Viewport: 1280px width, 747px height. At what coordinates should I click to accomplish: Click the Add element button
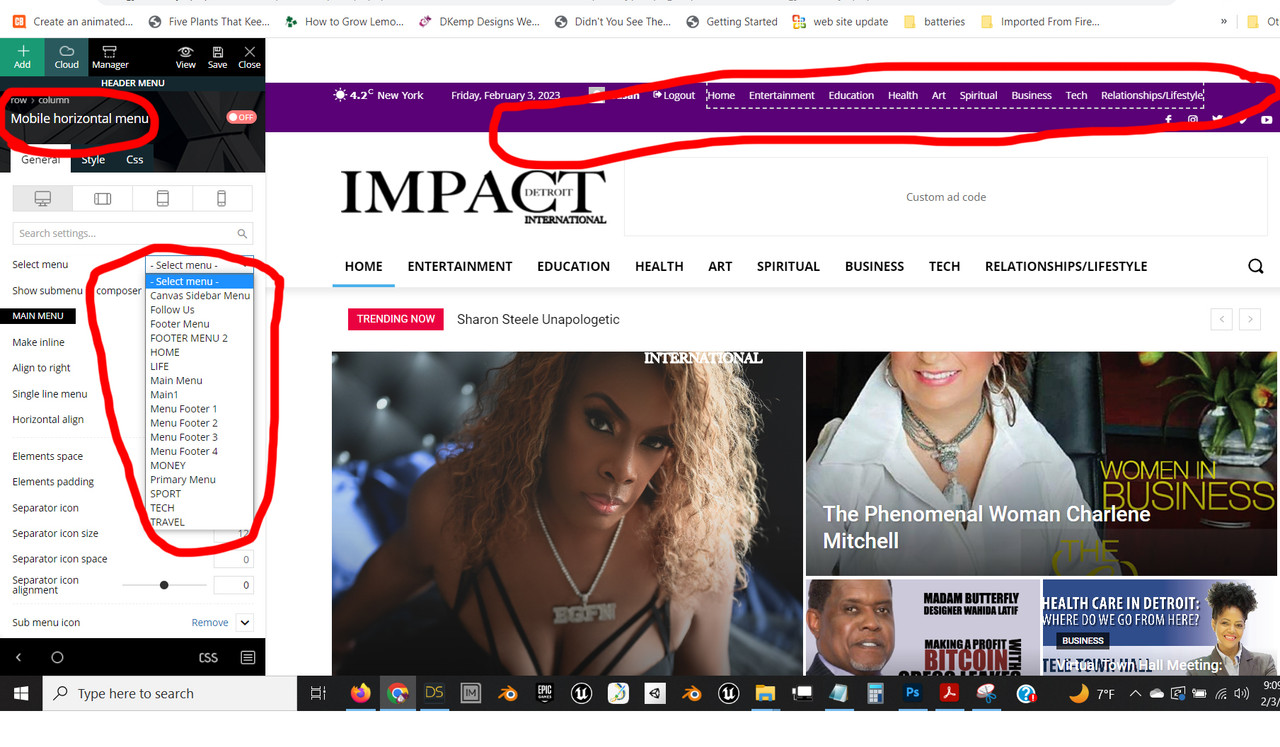pos(22,57)
